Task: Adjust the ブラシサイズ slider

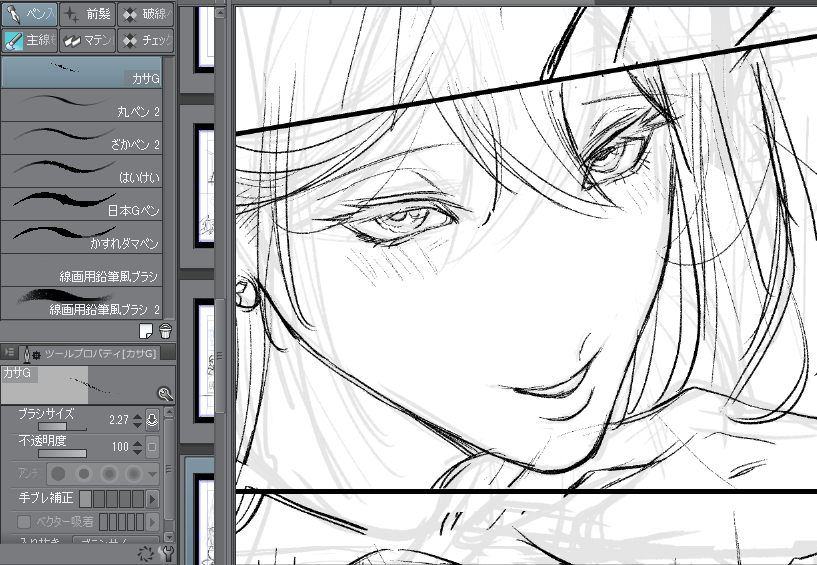Action: (63, 427)
